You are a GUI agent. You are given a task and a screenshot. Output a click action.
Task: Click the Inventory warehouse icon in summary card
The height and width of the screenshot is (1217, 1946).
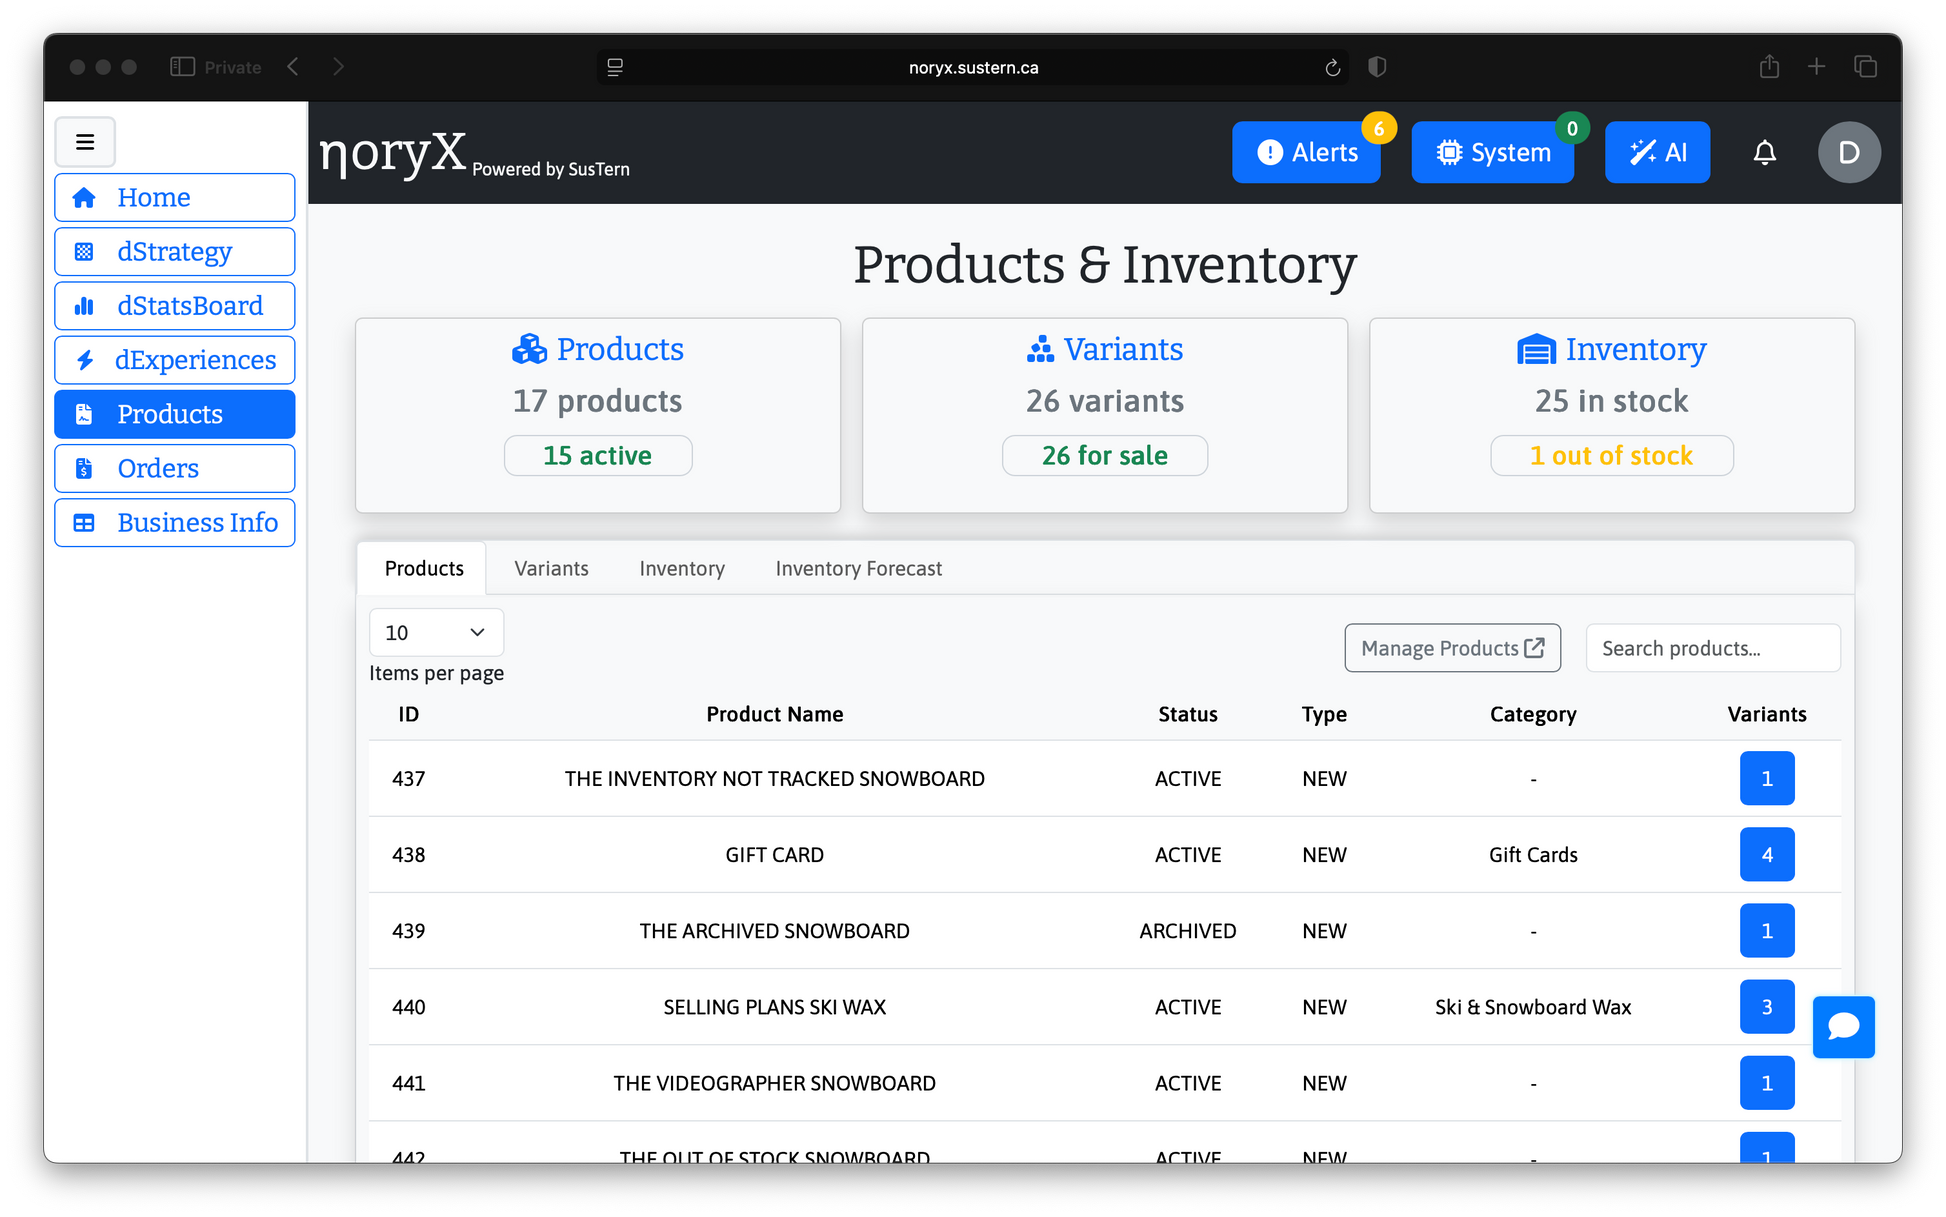(x=1536, y=349)
